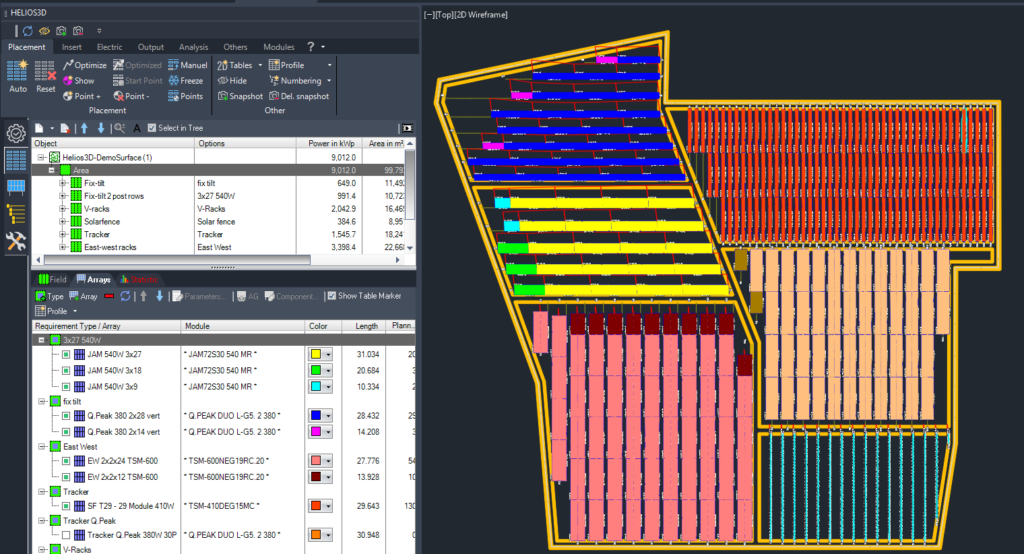Add a point with Point +

point(82,96)
